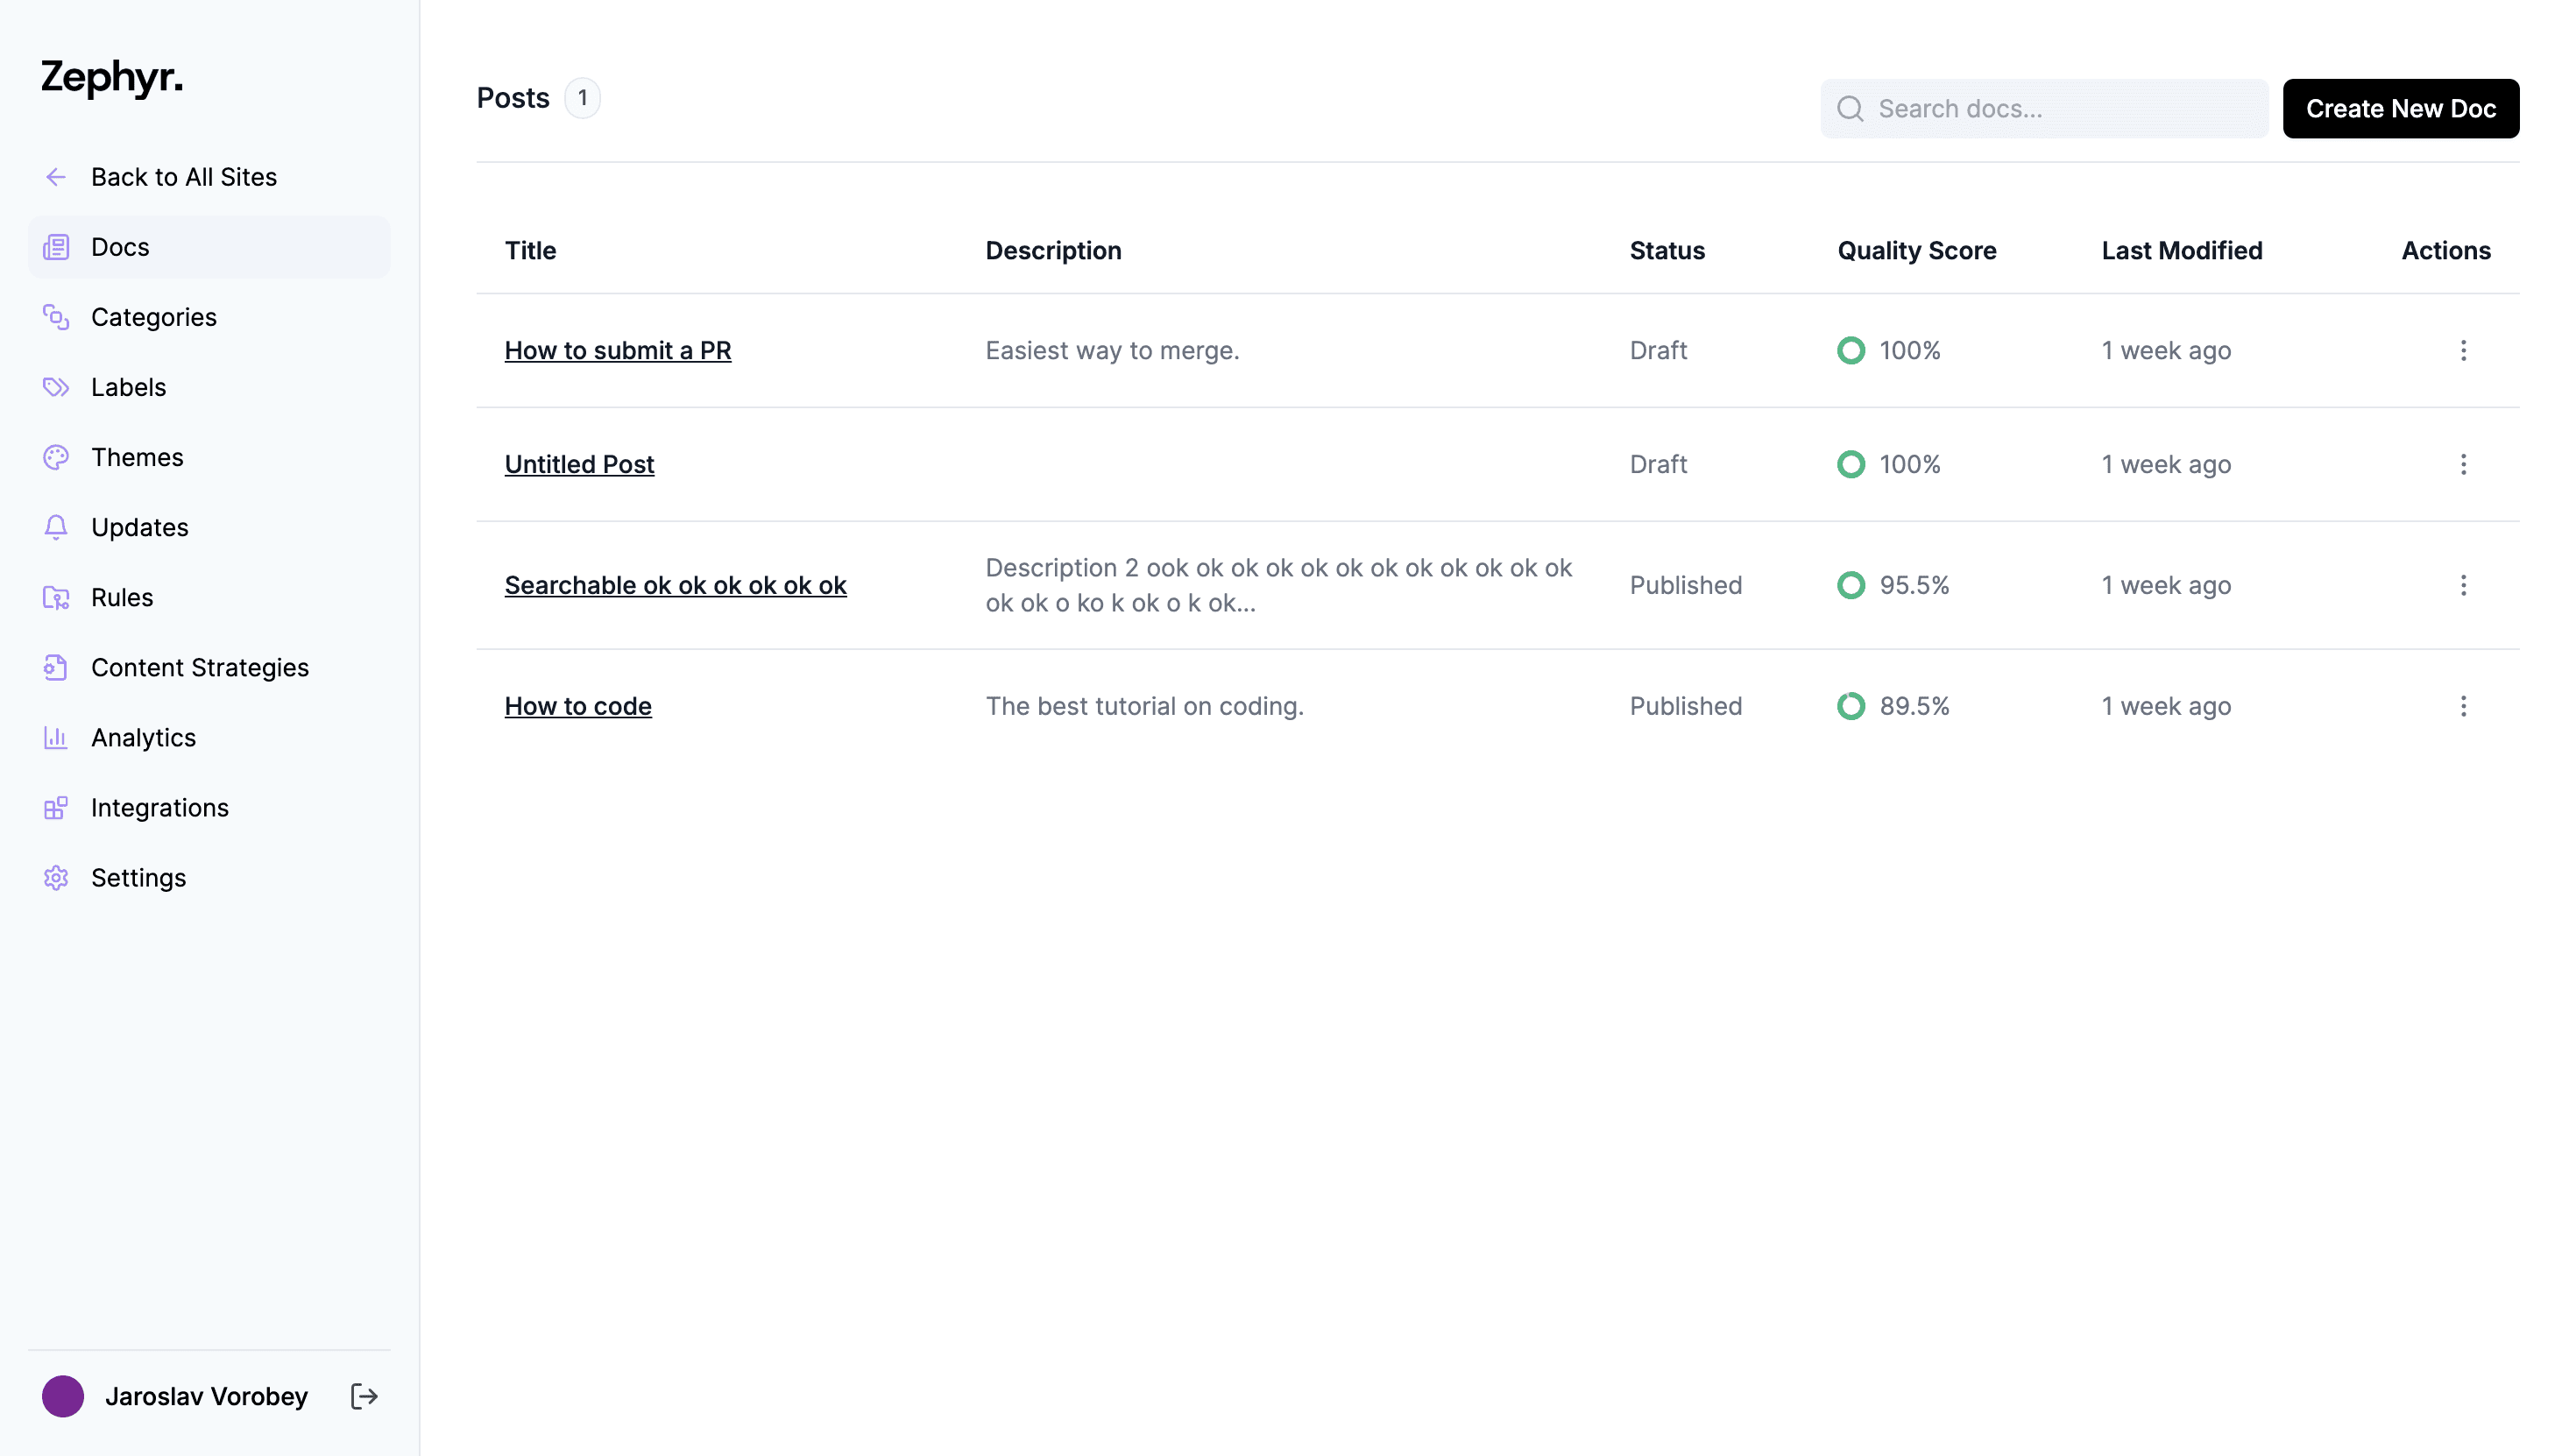
Task: Select Docs in the sidebar menu
Action: coord(120,247)
